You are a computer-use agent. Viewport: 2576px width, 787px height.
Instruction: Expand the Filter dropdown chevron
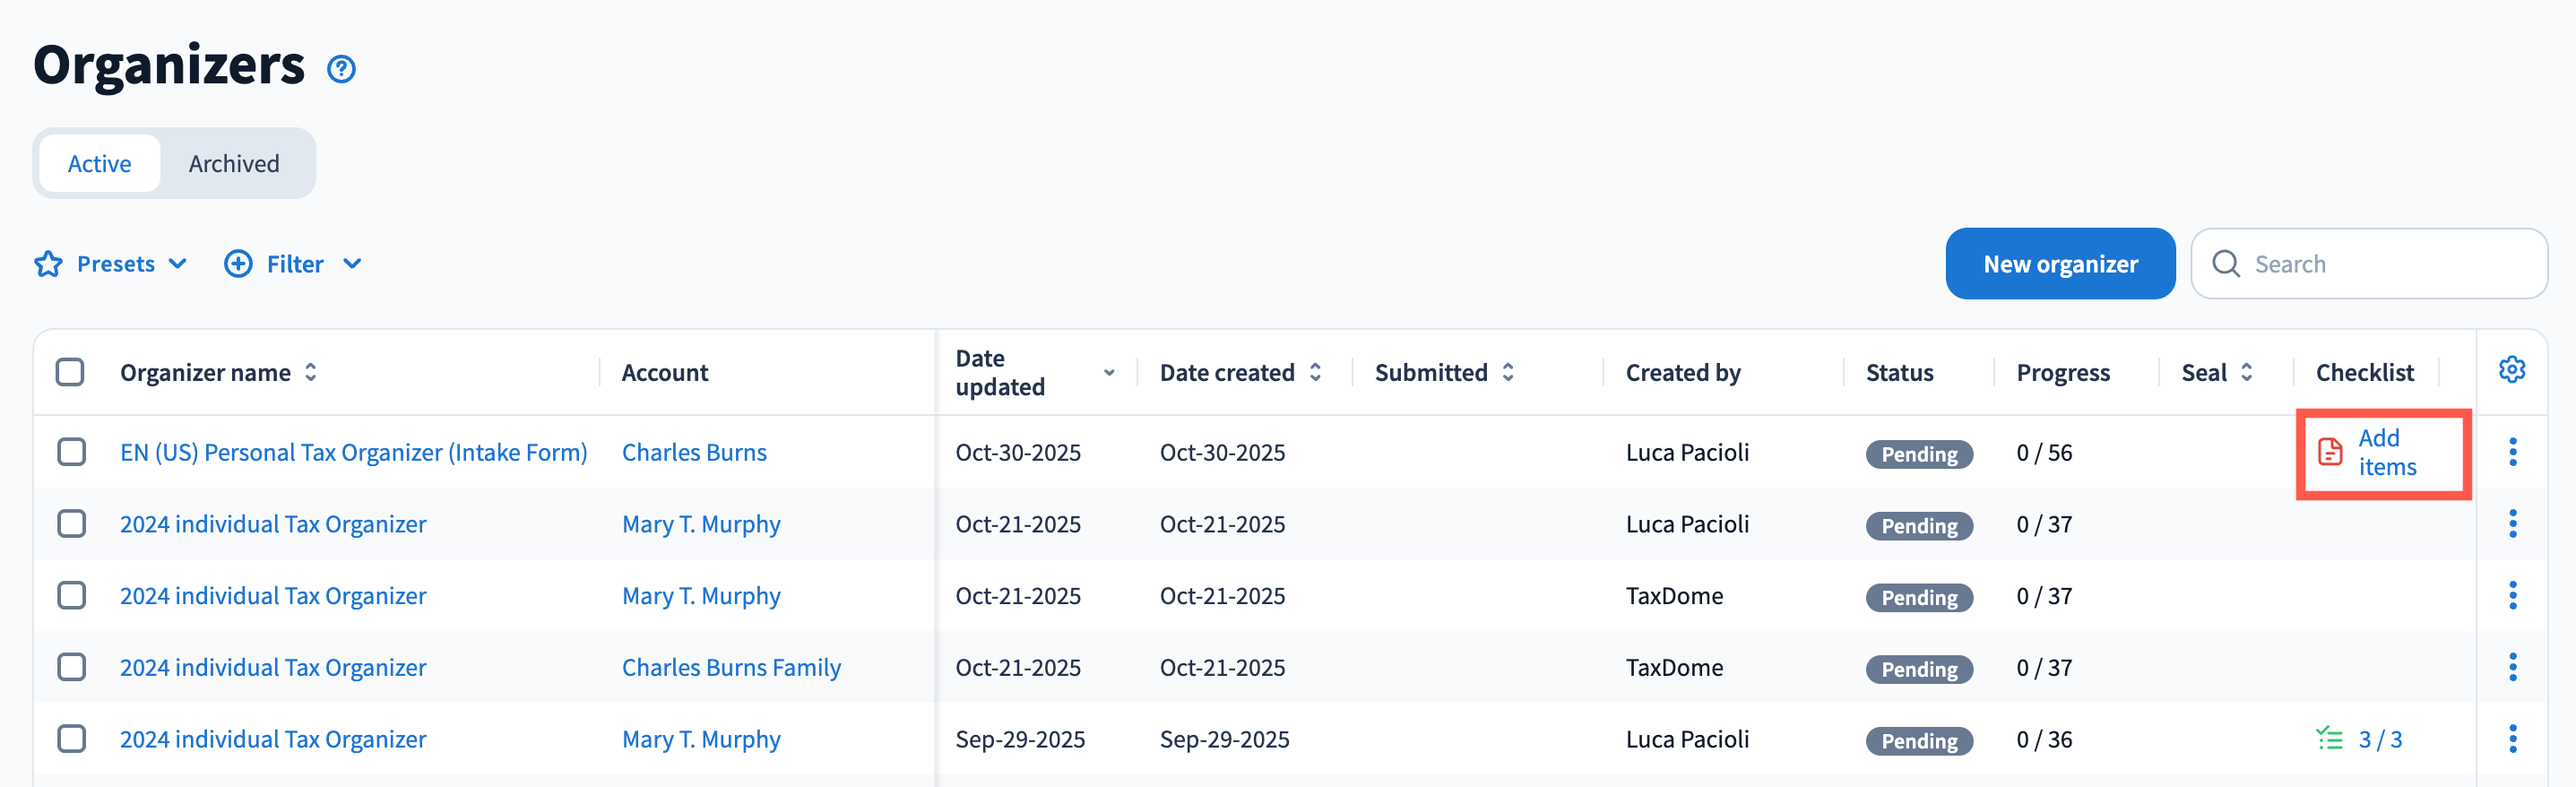pyautogui.click(x=352, y=264)
